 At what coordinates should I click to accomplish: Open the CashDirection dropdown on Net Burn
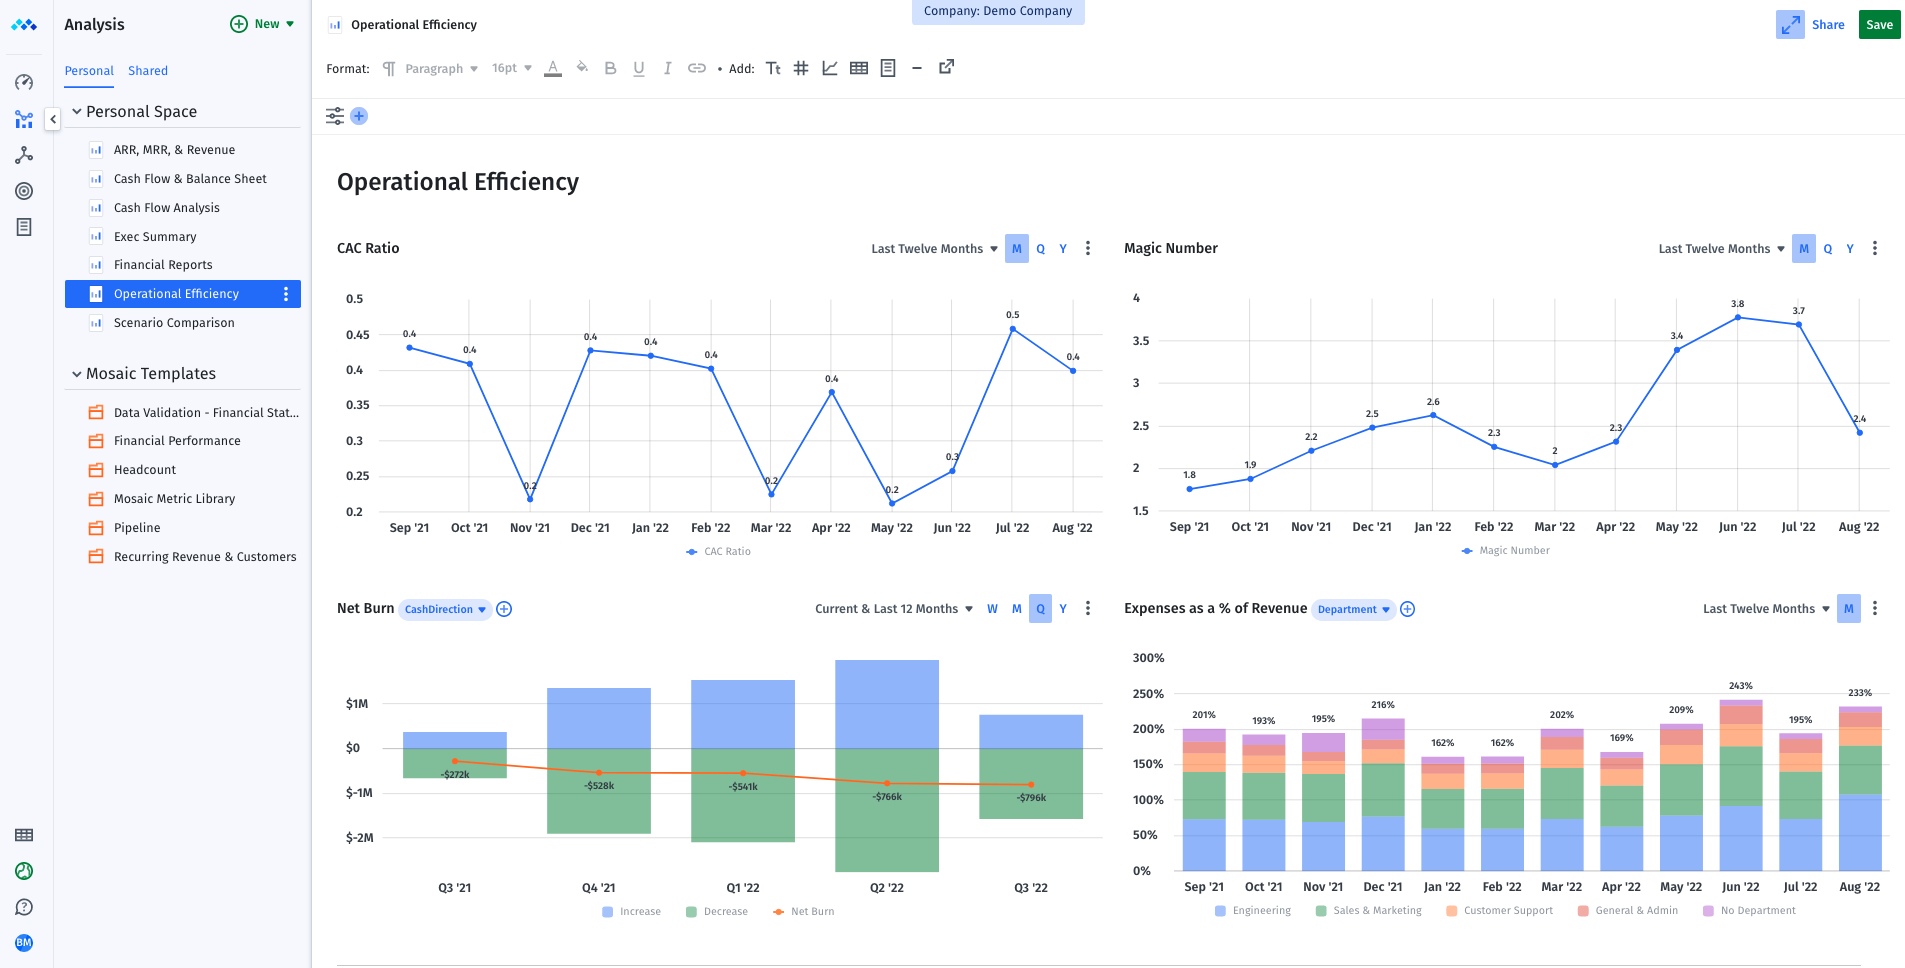tap(445, 610)
